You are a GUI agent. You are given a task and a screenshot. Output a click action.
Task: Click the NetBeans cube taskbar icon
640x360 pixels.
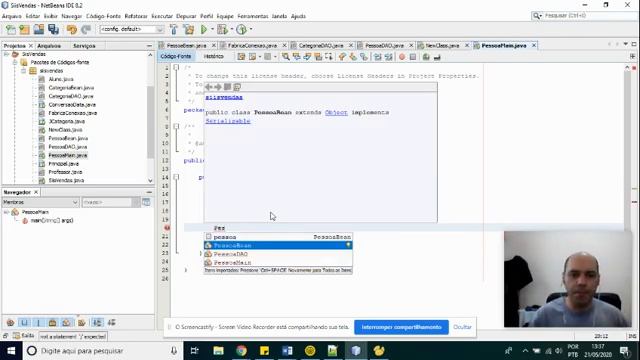[356, 351]
